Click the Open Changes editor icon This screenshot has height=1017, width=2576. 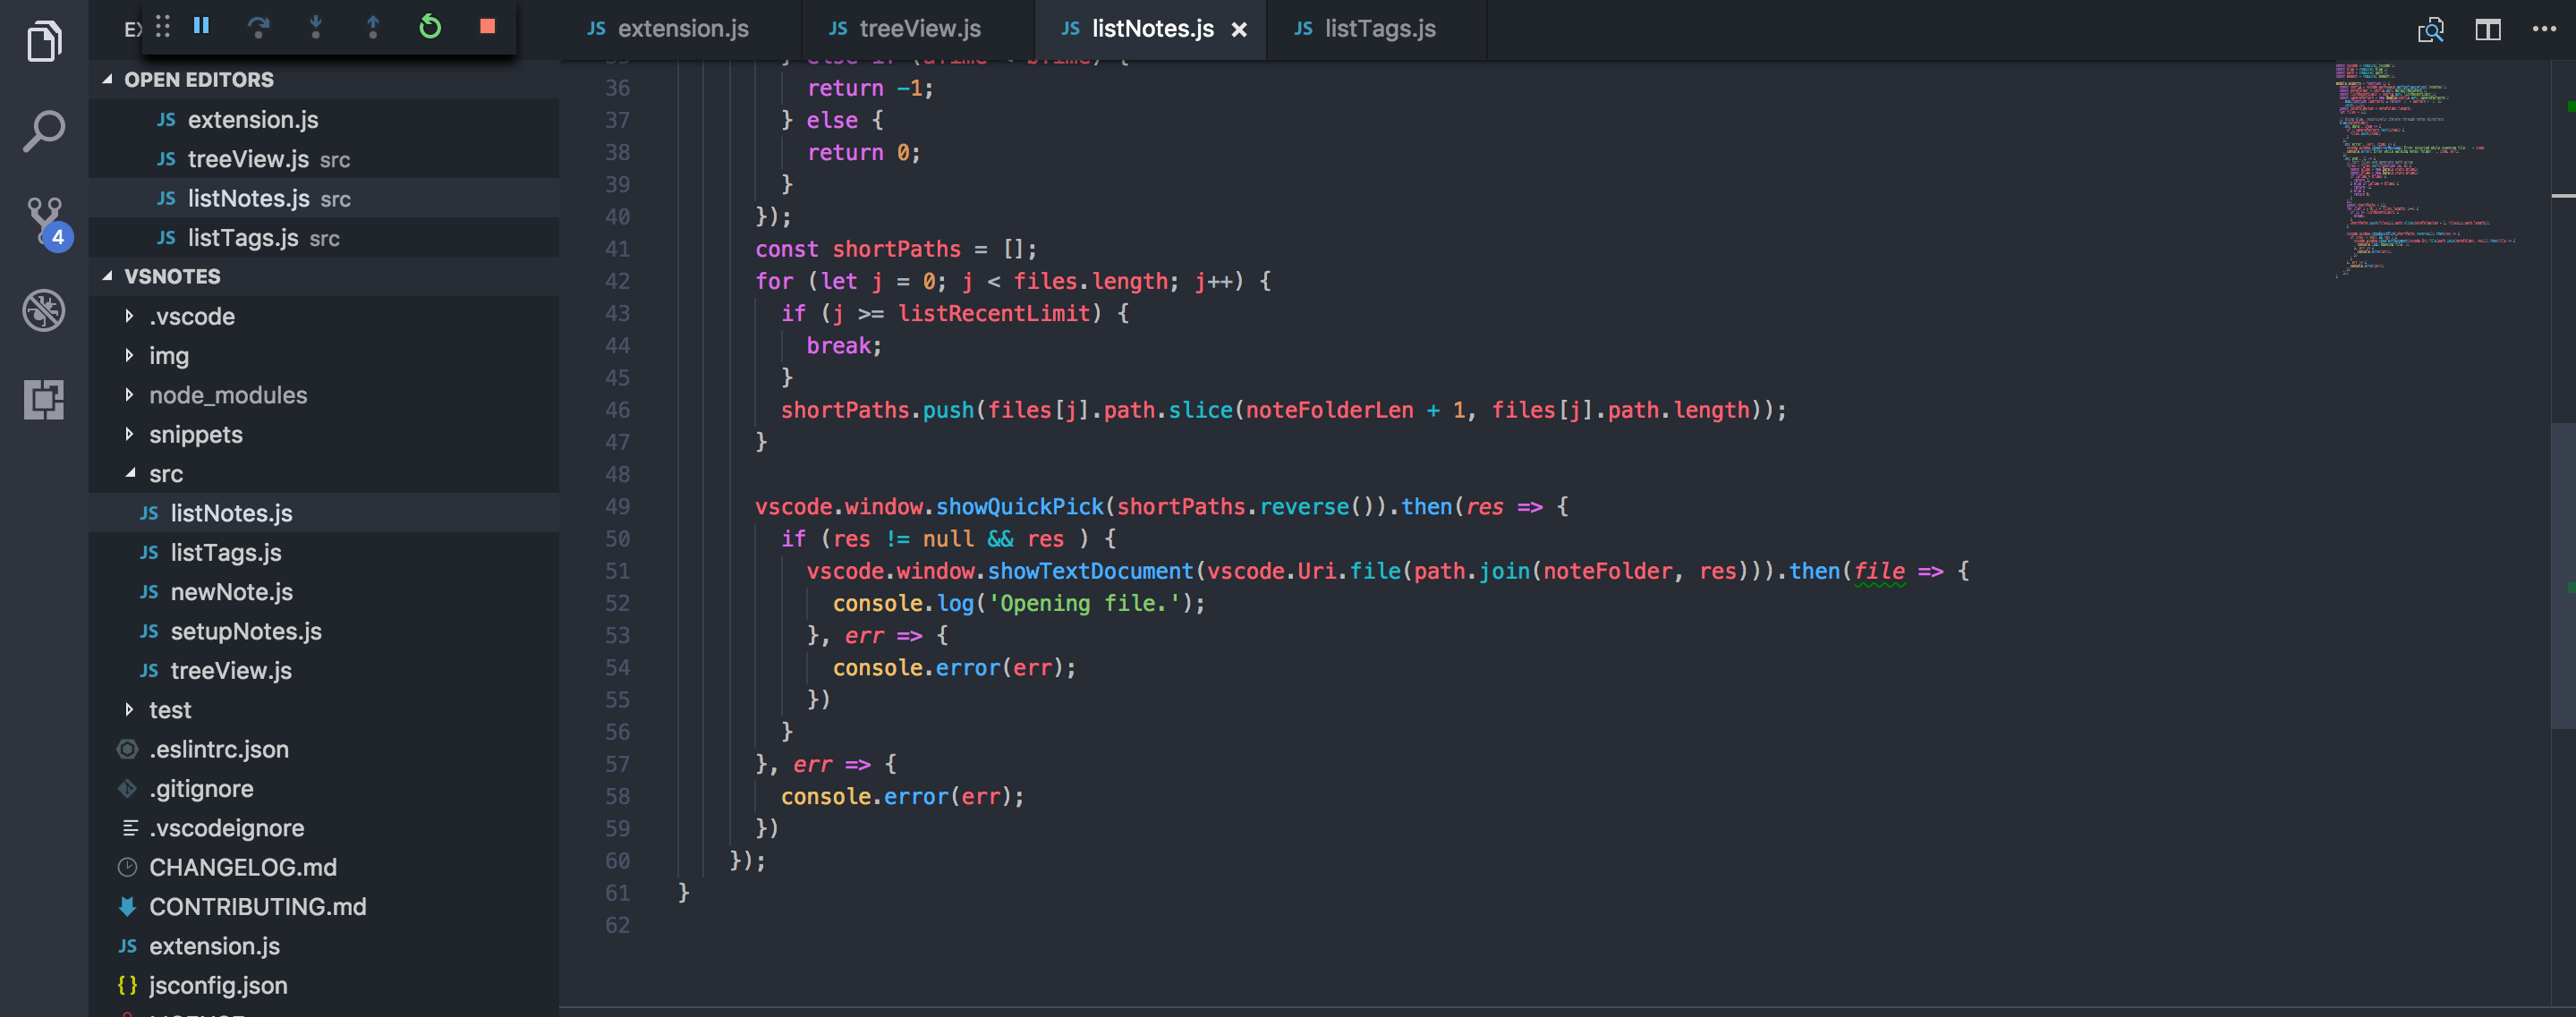[x=2430, y=29]
